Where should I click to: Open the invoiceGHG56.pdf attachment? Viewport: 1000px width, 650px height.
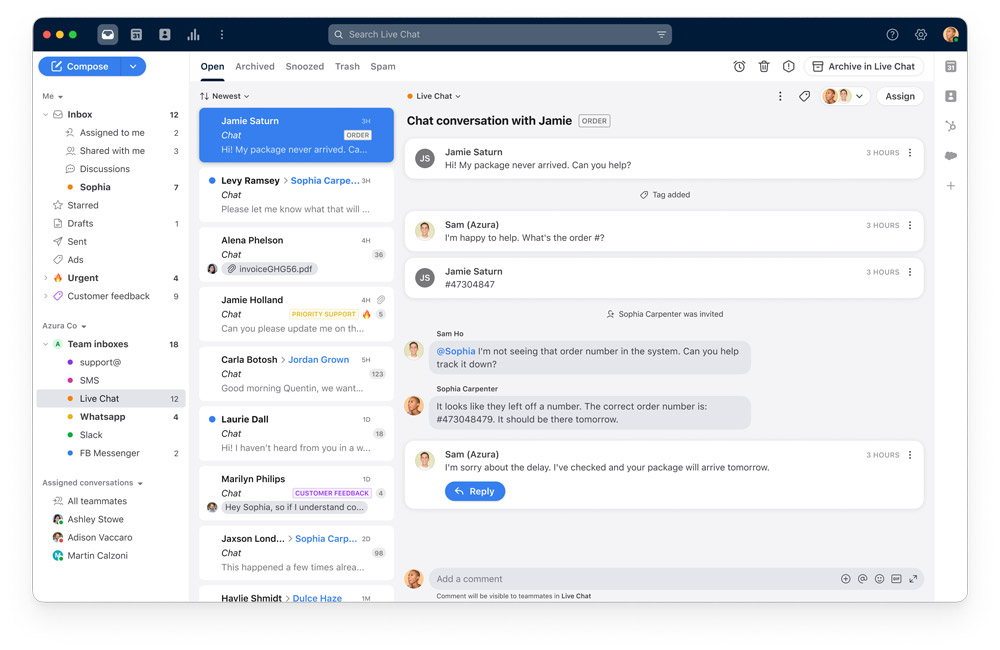[270, 269]
